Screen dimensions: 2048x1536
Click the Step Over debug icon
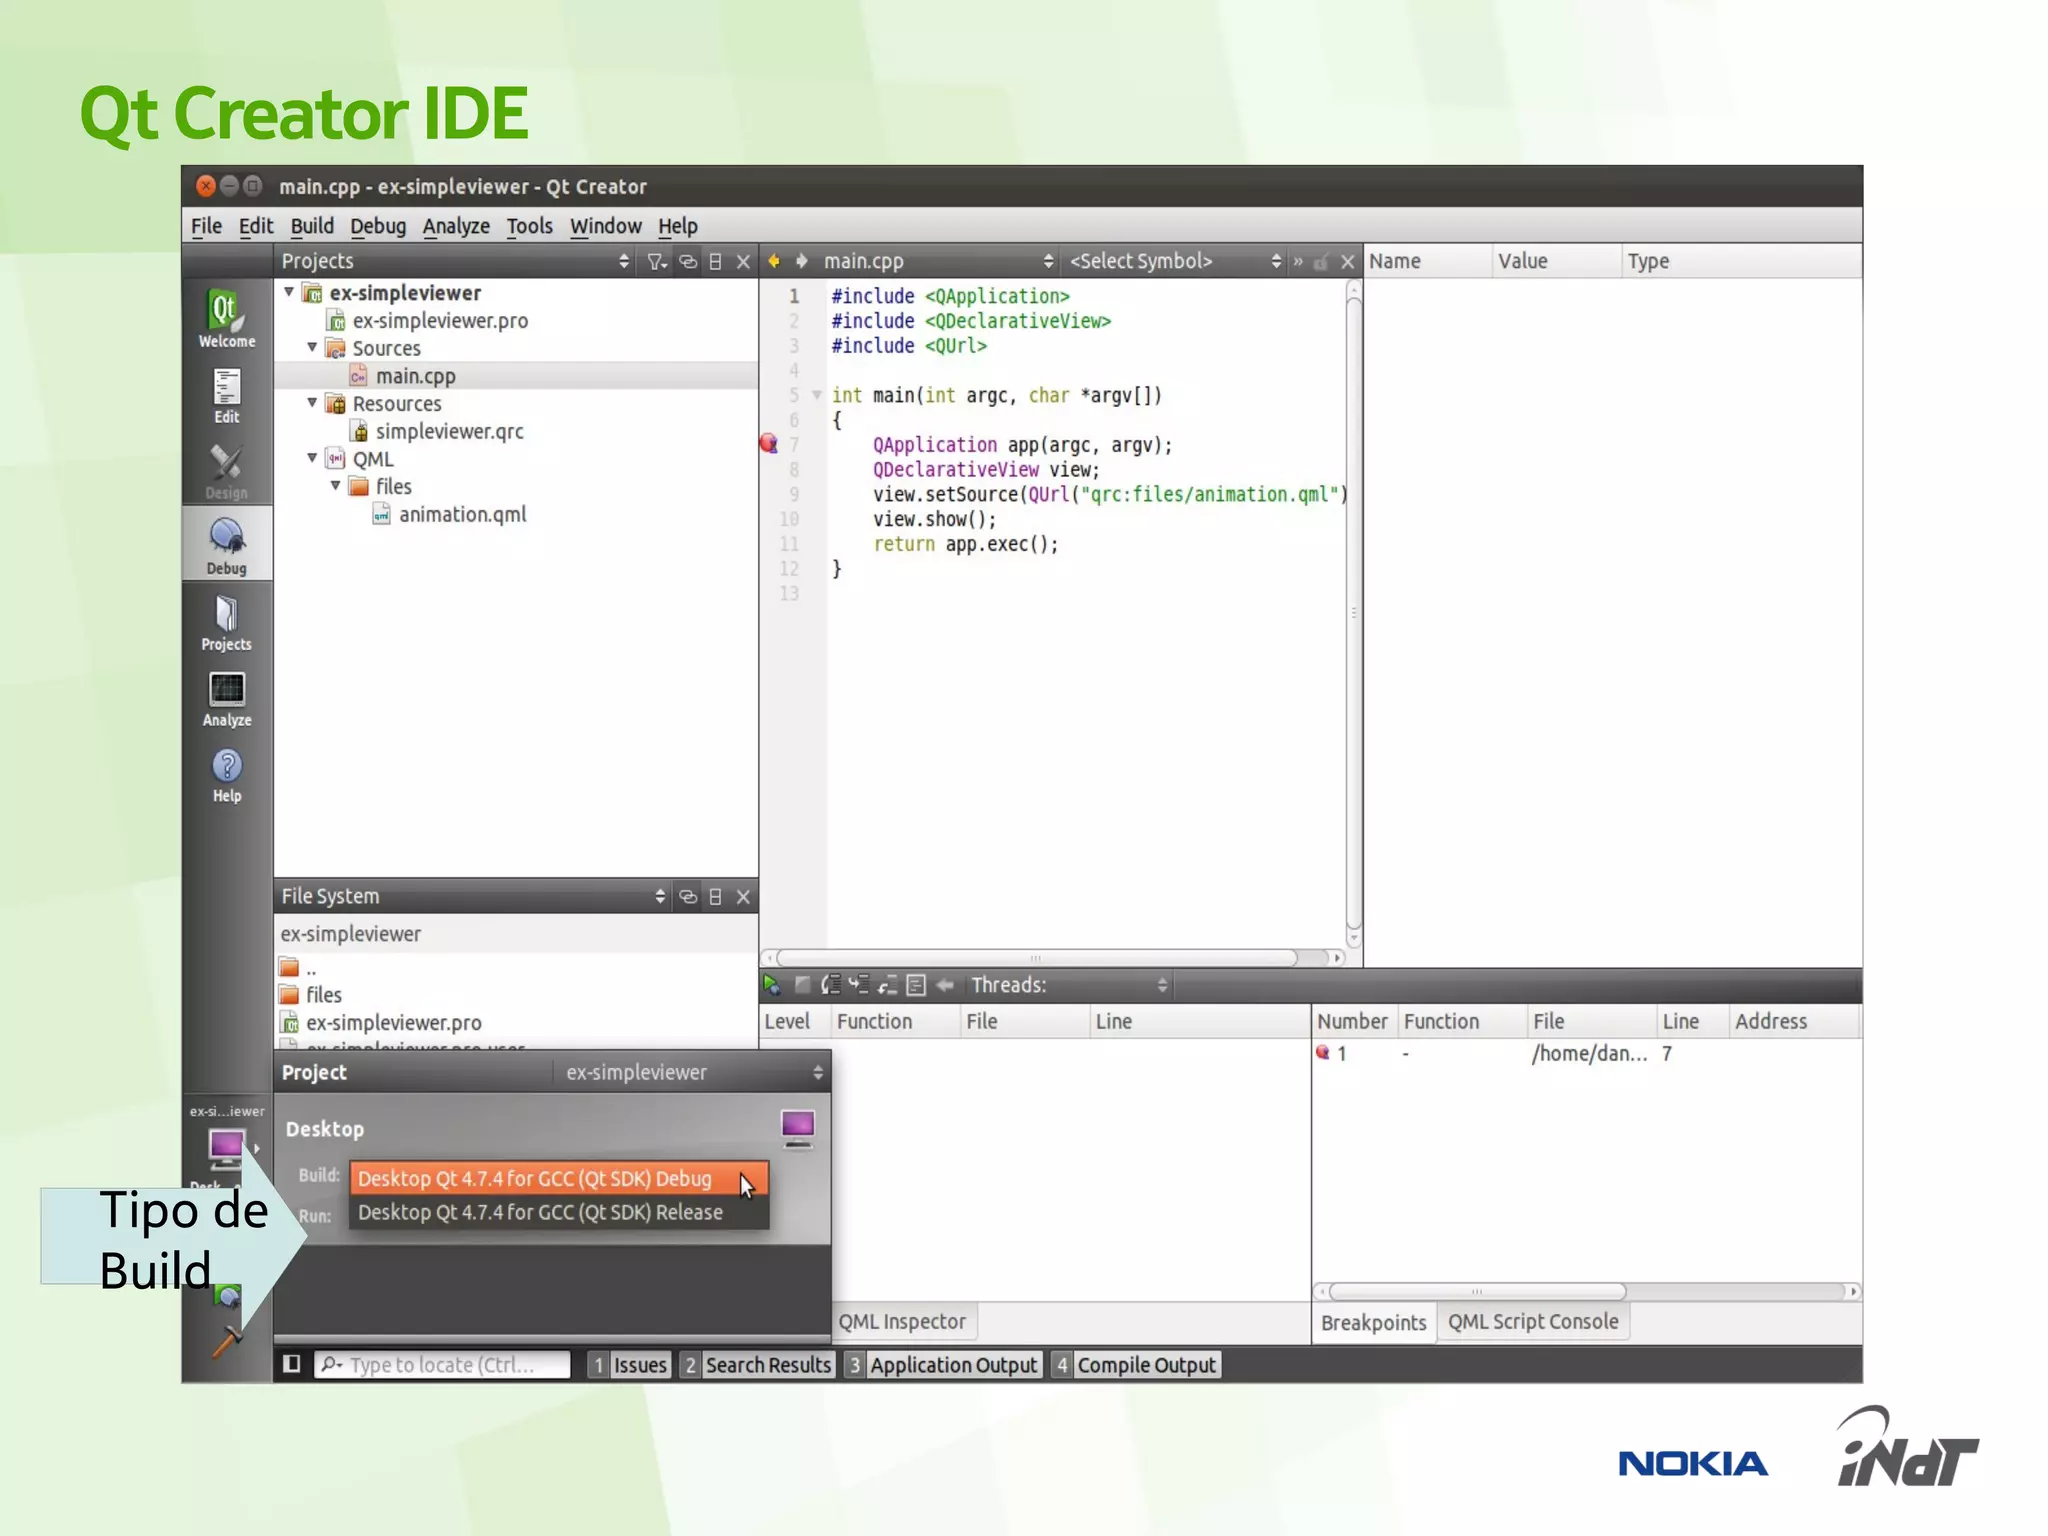click(830, 985)
